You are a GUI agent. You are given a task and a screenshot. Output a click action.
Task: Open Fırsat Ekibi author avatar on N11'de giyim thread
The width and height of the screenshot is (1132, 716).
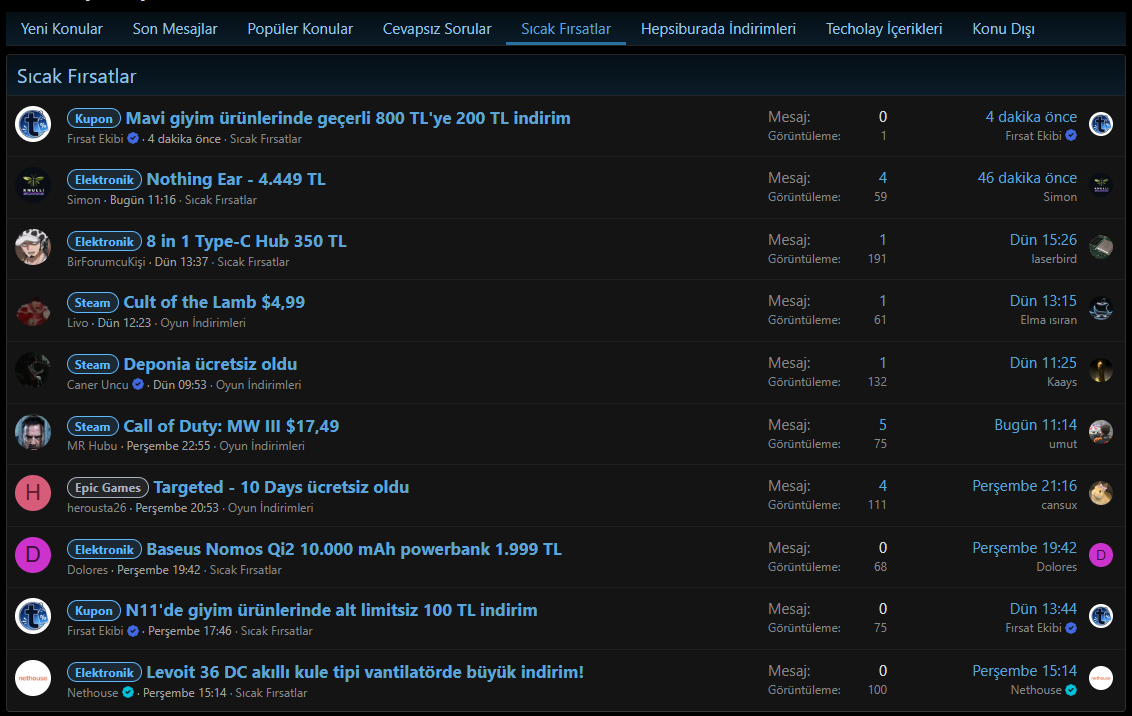pos(33,616)
